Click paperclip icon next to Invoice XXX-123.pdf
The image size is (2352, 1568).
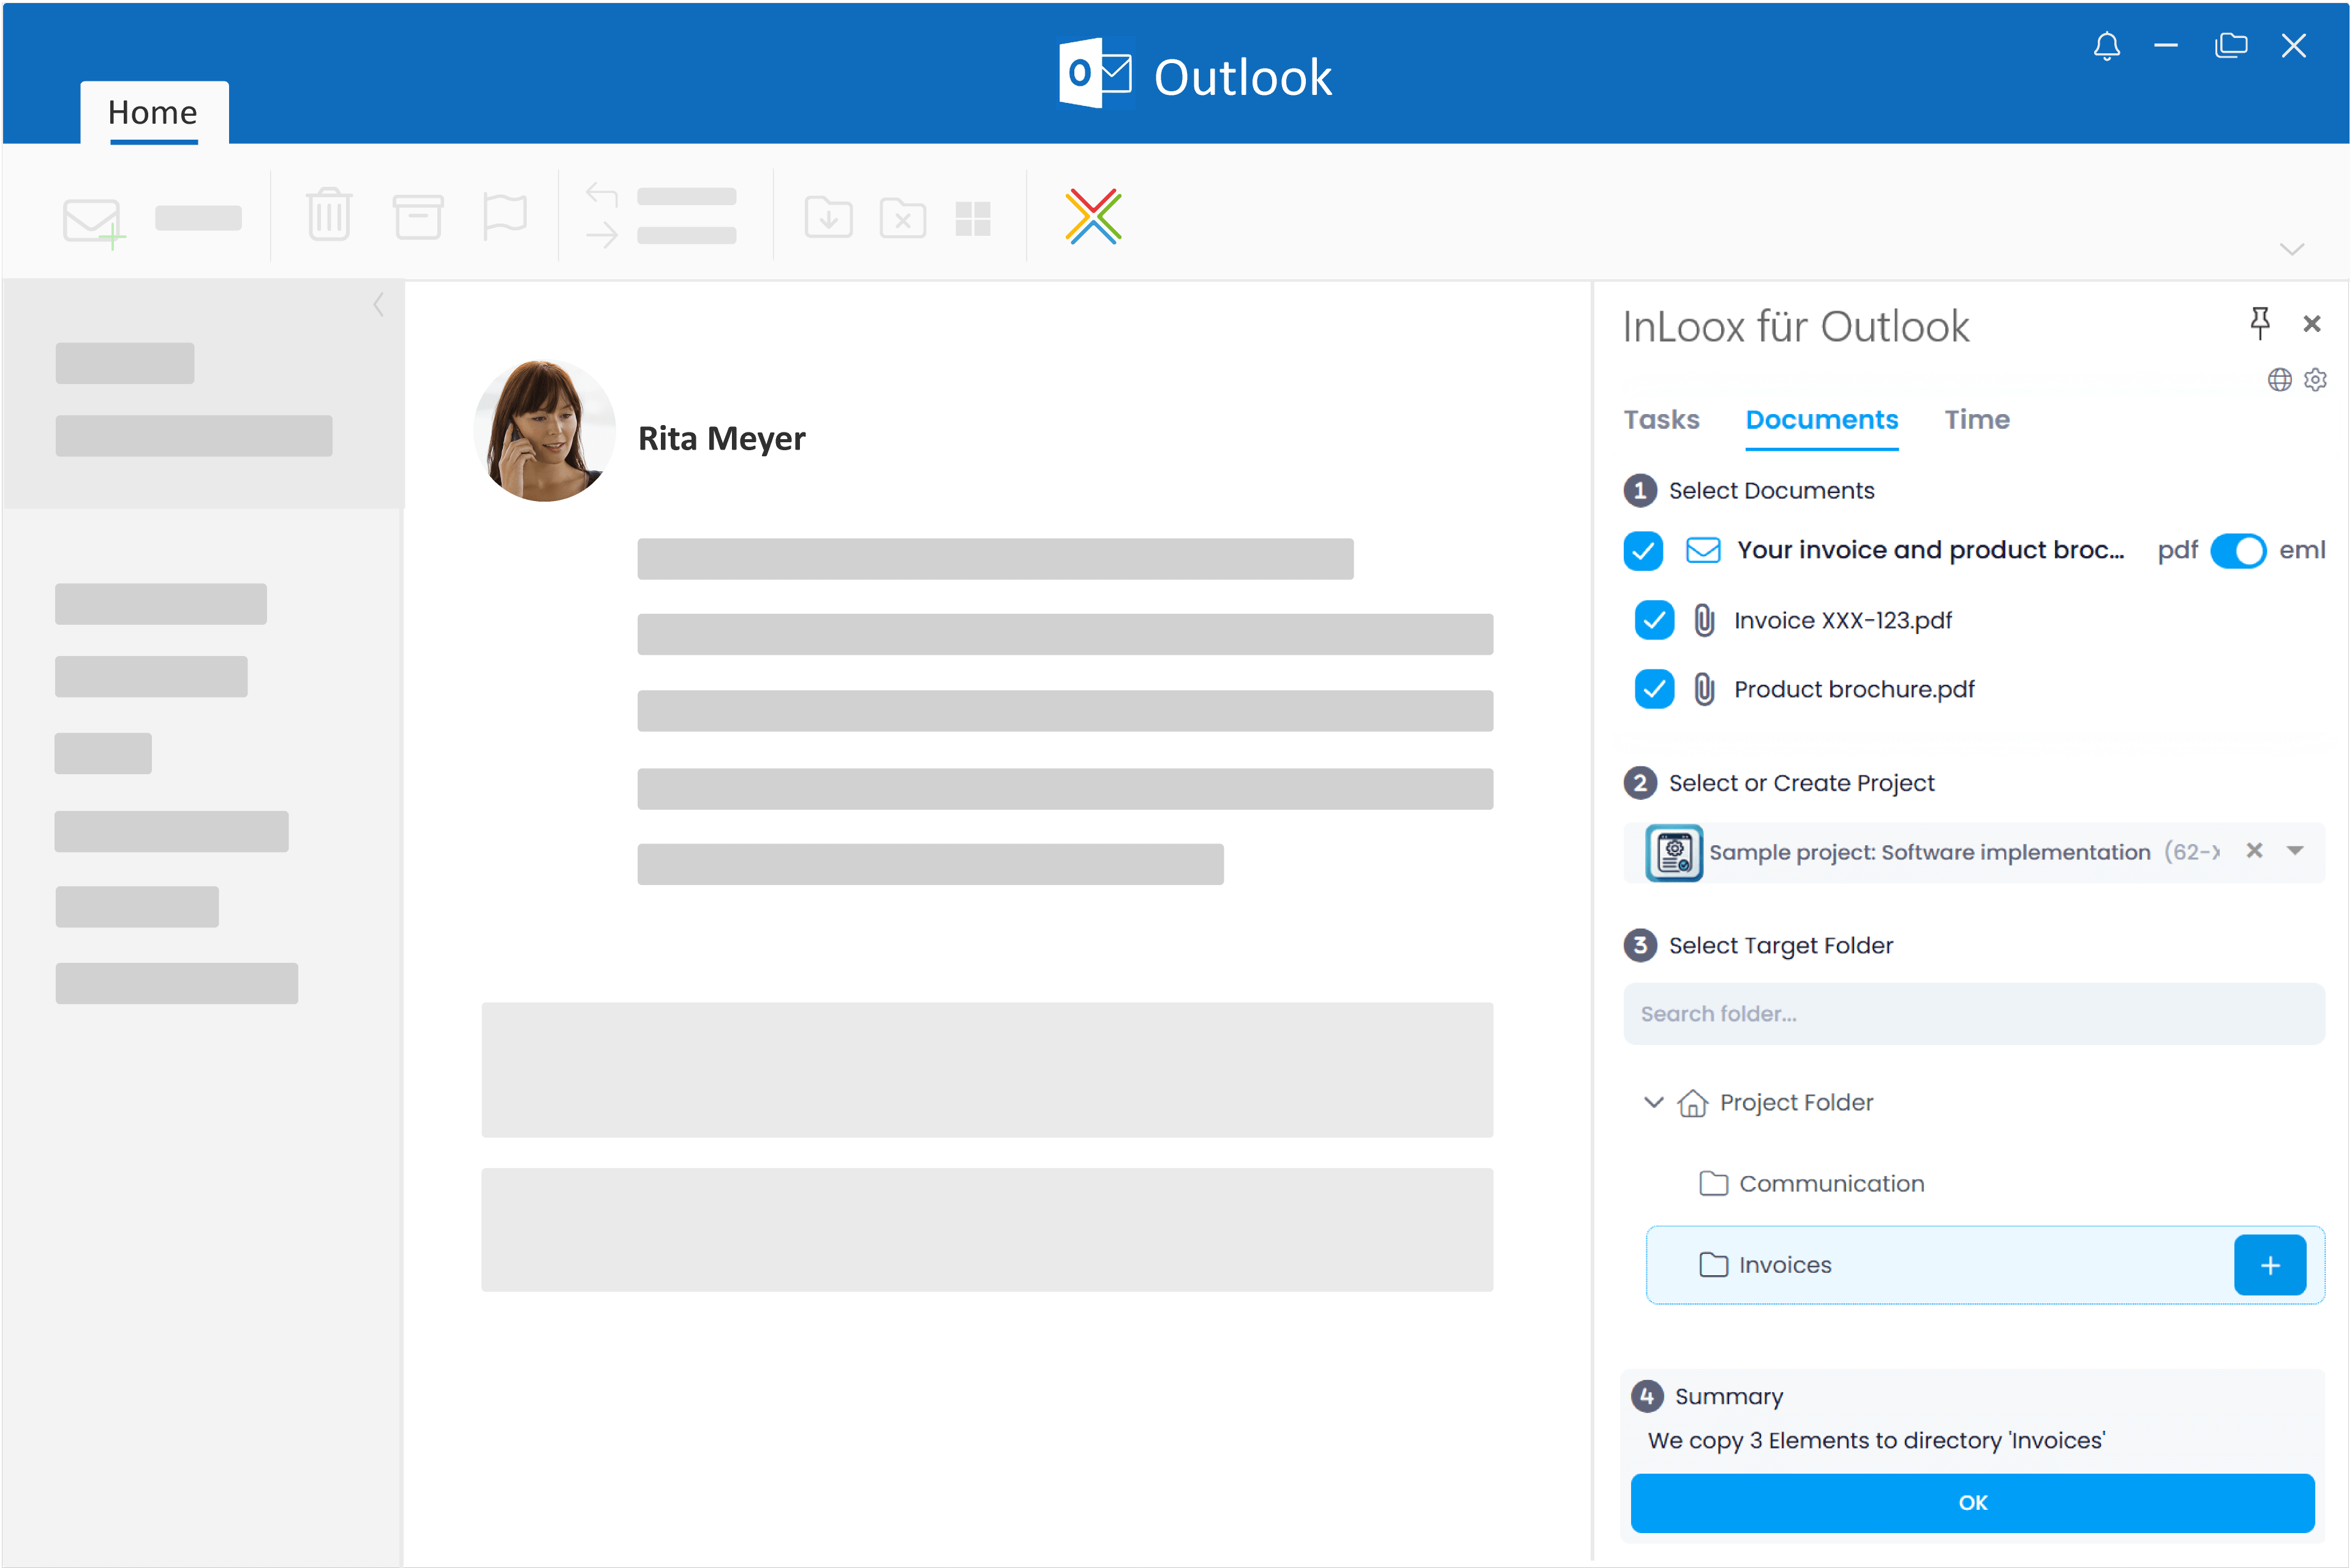coord(1705,620)
